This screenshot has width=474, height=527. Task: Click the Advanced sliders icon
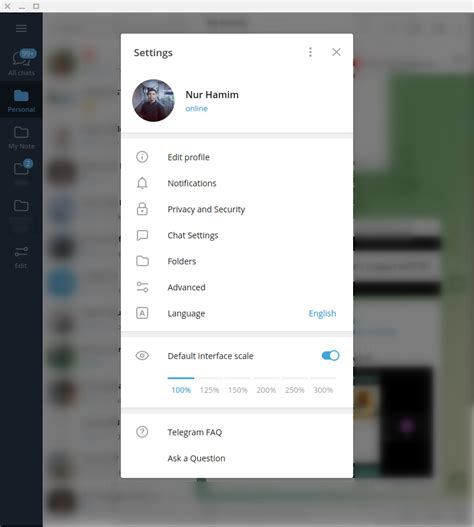point(142,287)
